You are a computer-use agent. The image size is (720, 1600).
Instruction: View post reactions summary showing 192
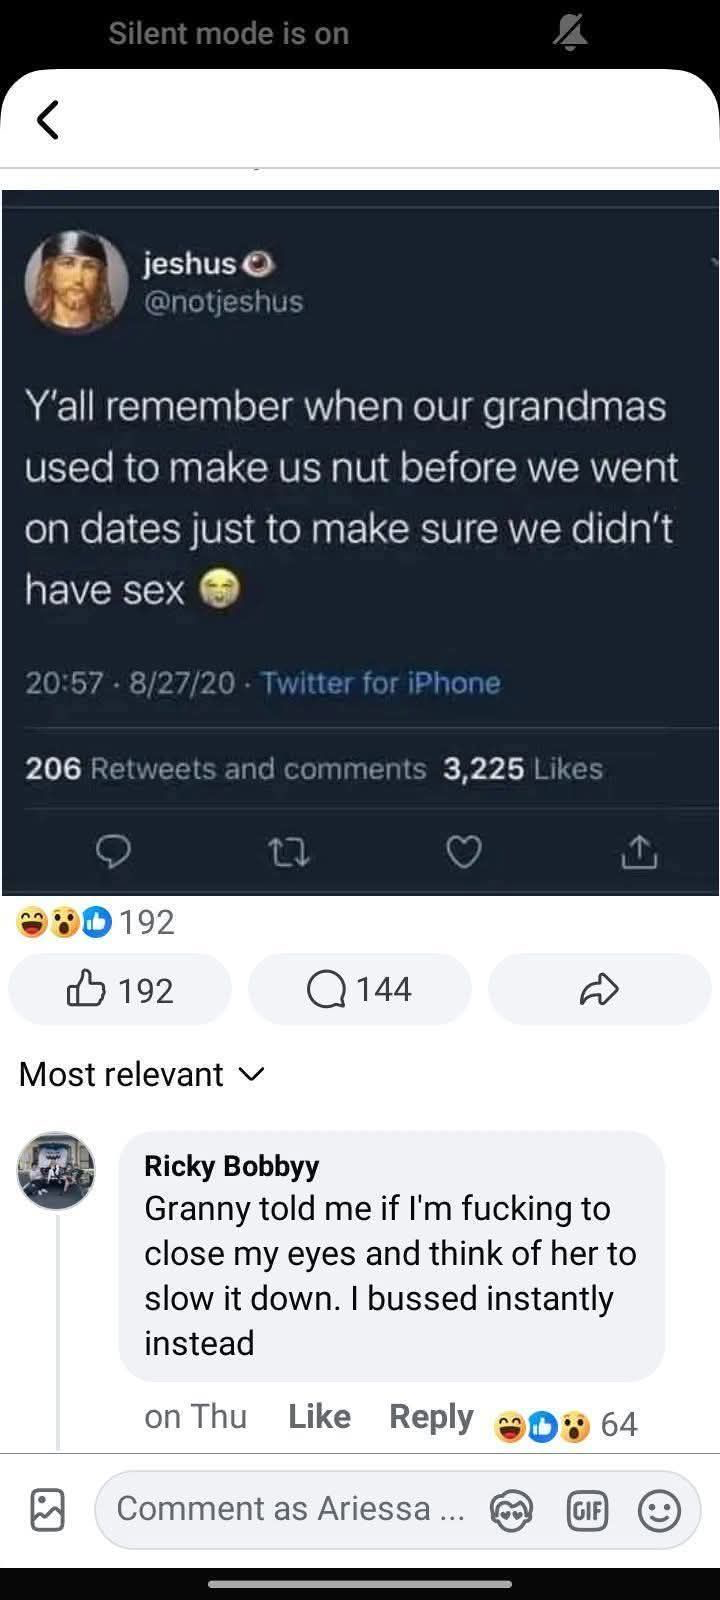coord(96,921)
